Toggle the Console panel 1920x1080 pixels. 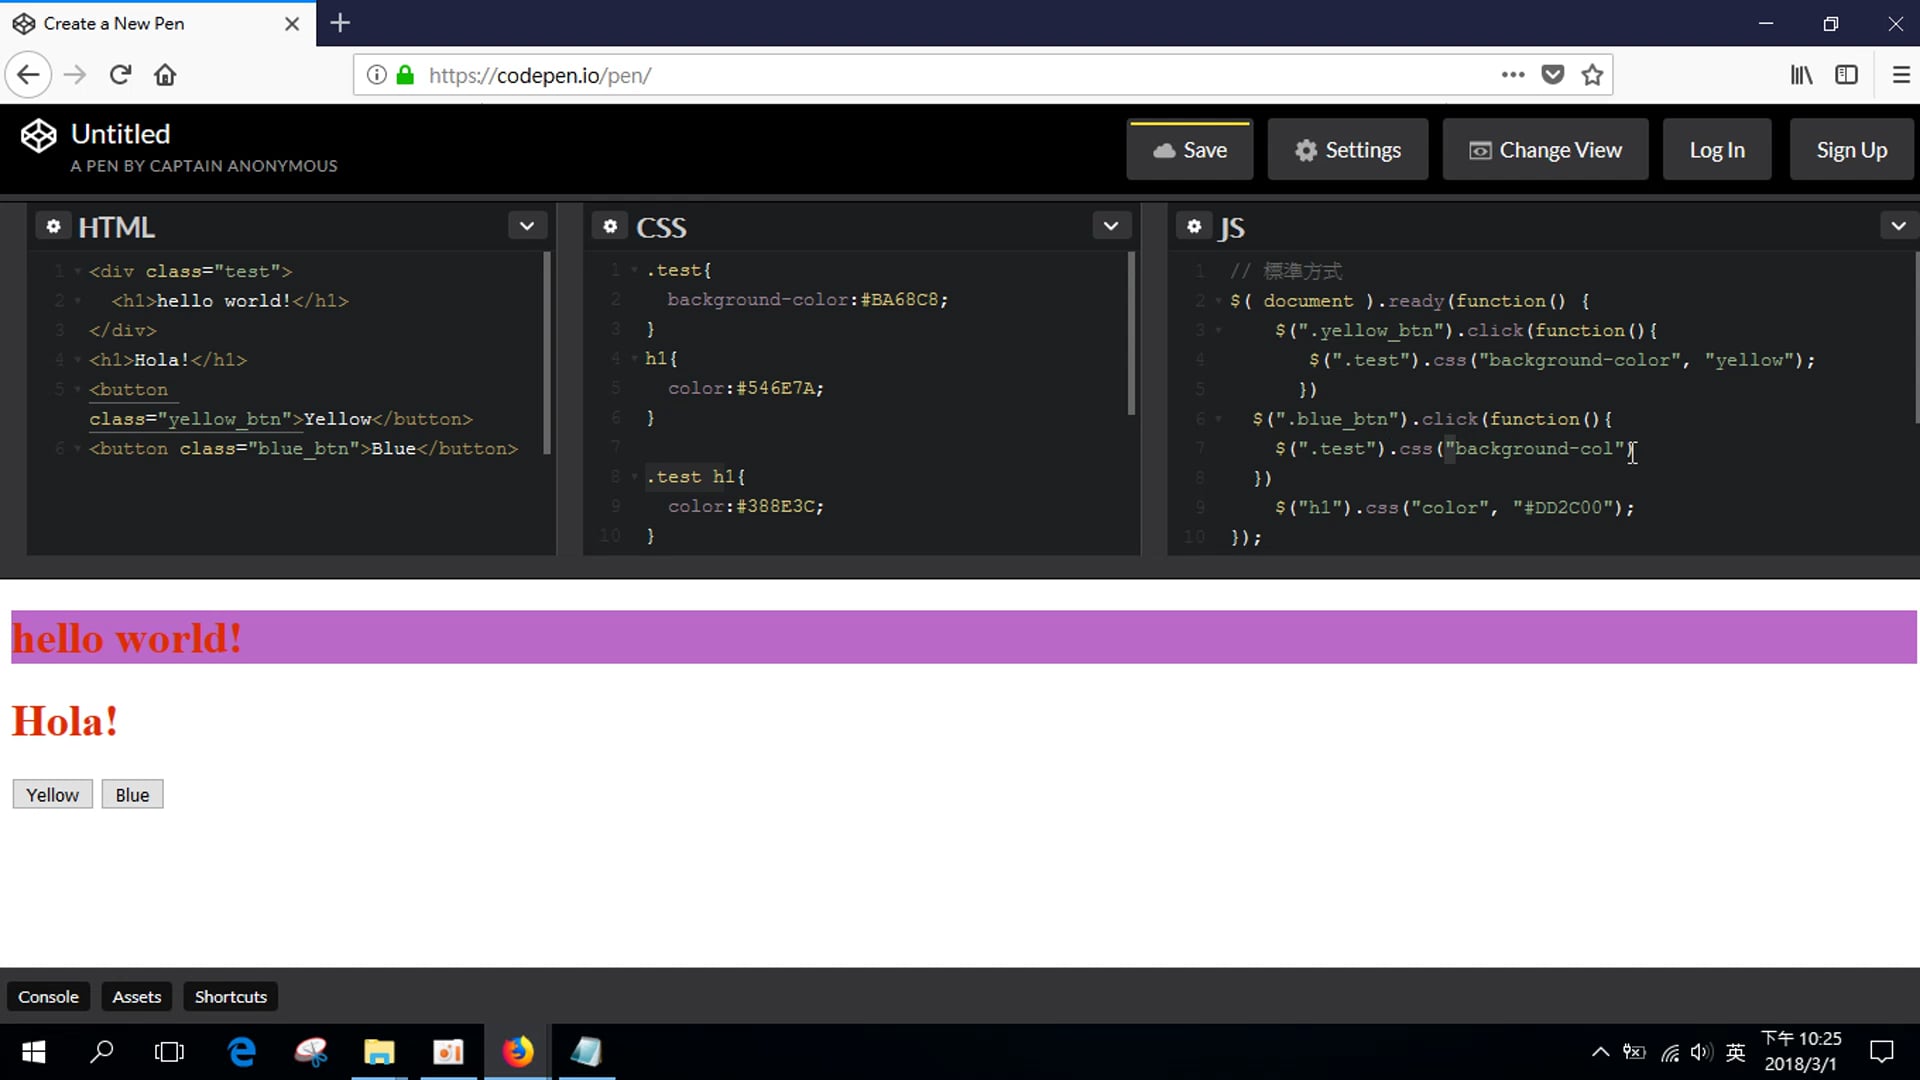(48, 997)
